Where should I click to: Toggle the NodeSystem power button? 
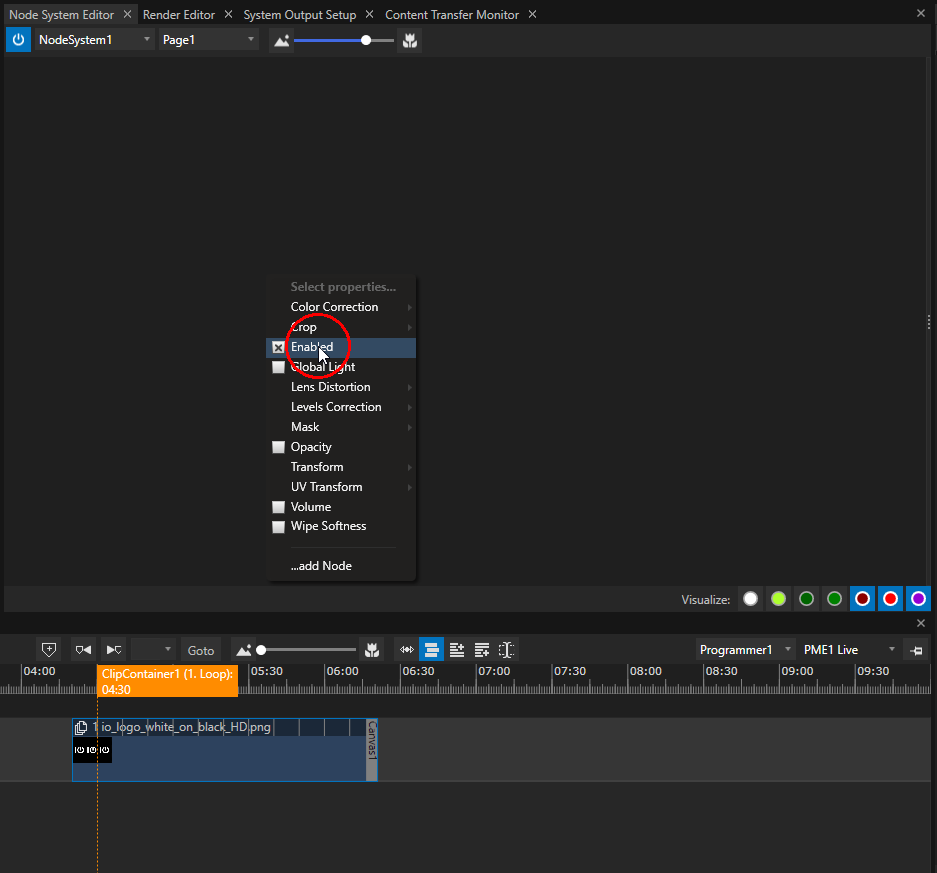pos(19,40)
